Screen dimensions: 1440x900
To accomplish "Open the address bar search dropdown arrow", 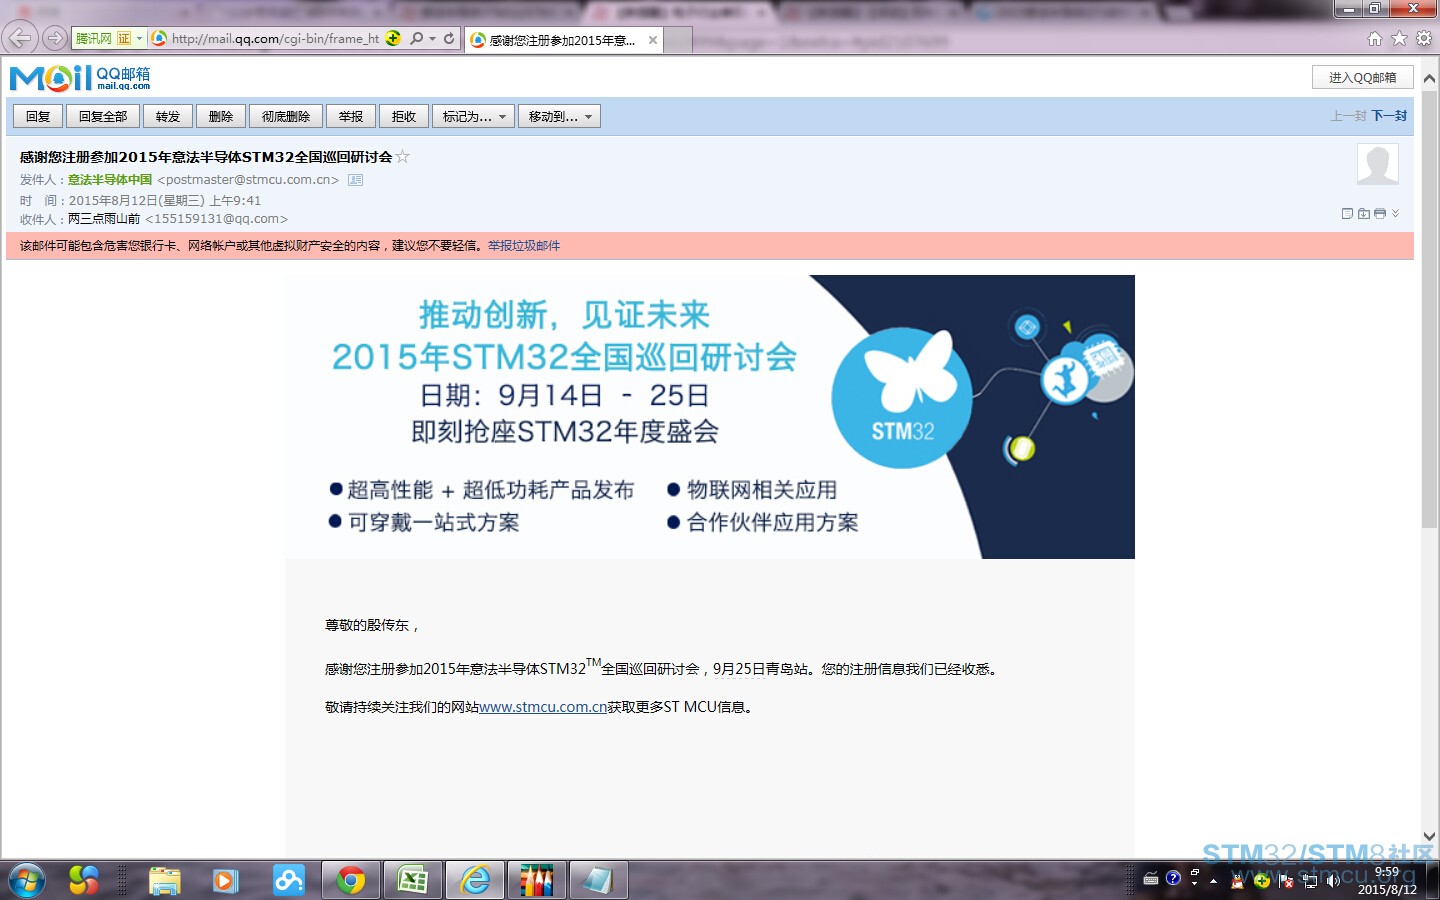I will tap(432, 39).
